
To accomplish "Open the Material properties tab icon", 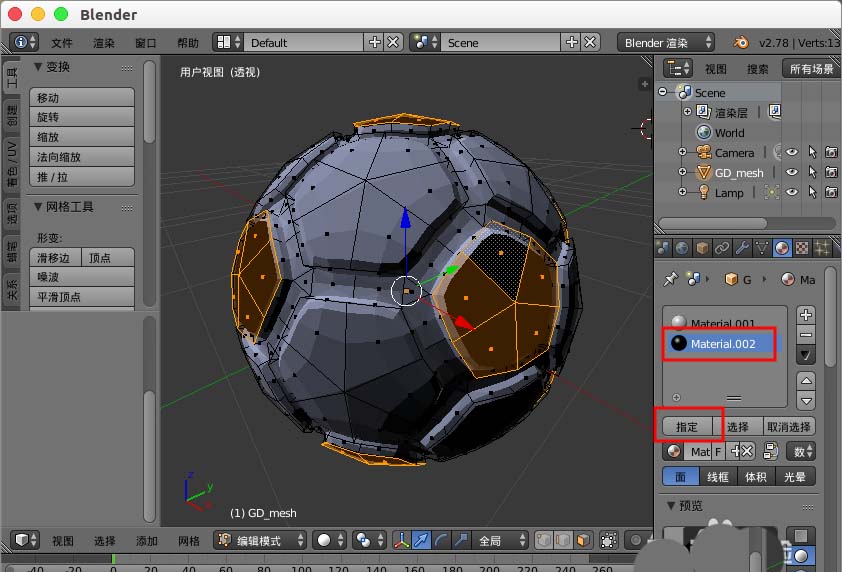I will click(782, 248).
